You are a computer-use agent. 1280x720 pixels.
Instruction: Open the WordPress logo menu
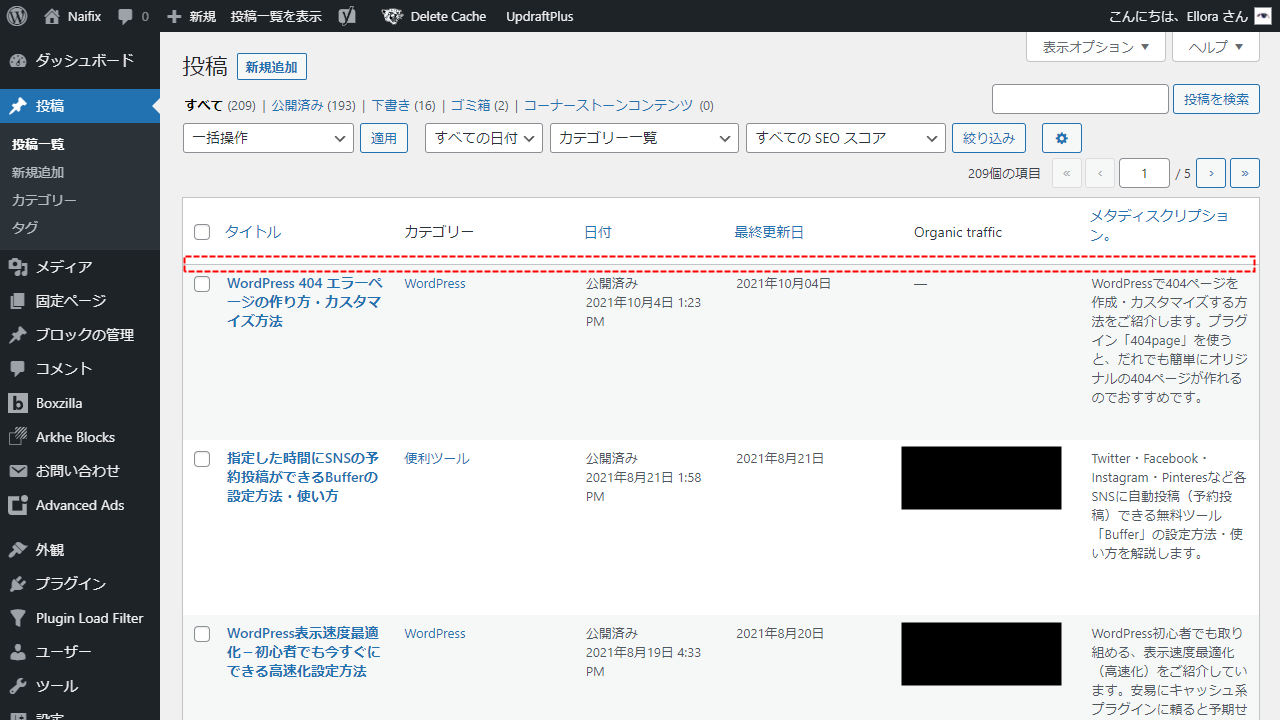16,16
